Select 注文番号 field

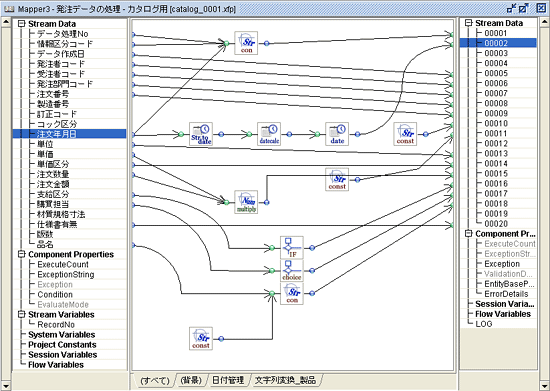(x=53, y=94)
